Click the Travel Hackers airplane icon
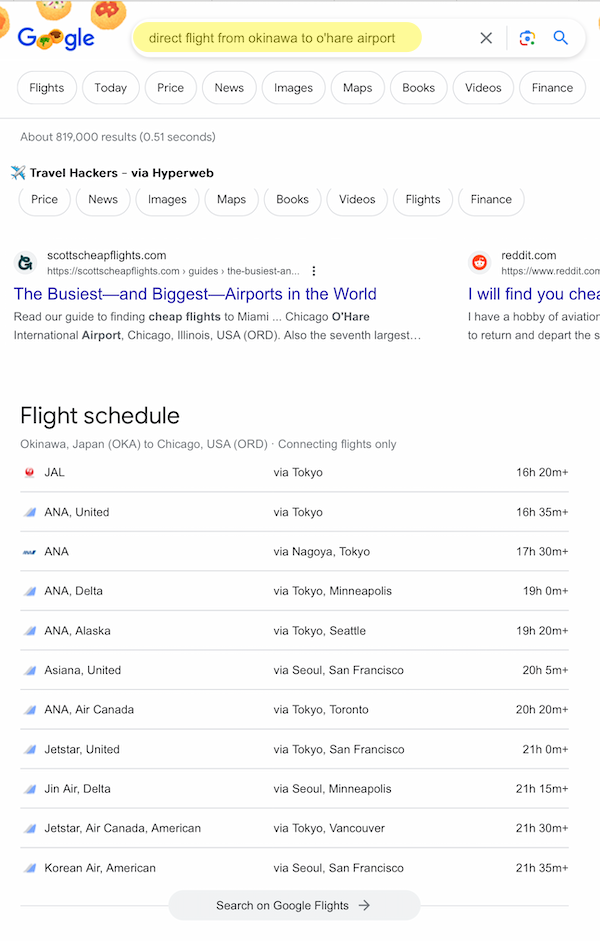This screenshot has width=600, height=941. pyautogui.click(x=18, y=173)
